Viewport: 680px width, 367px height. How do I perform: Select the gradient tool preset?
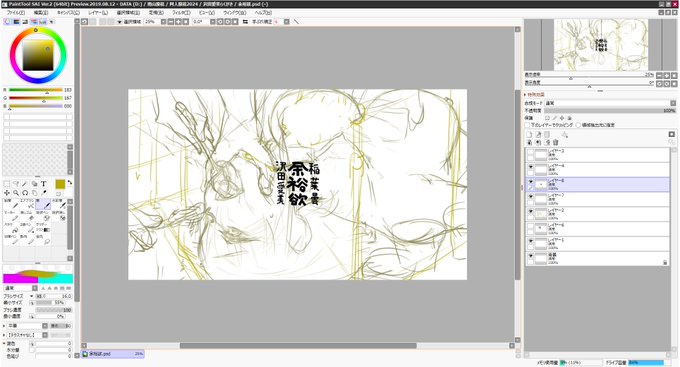(x=43, y=228)
